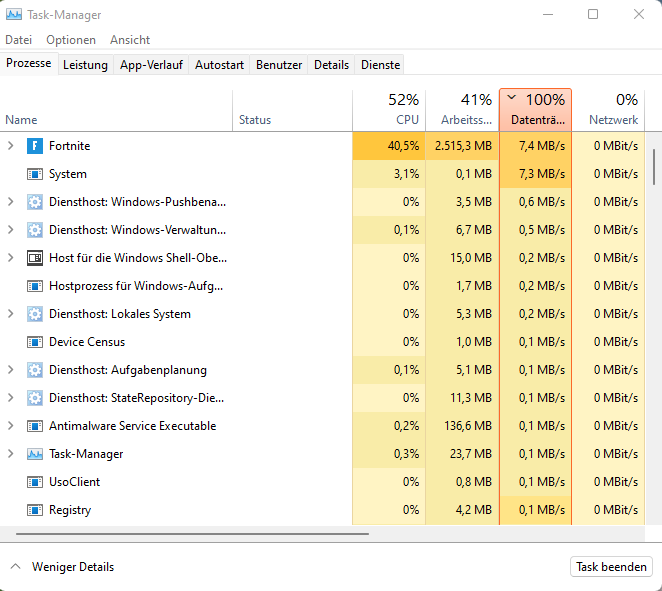The width and height of the screenshot is (662, 591).
Task: Click the Diensthost Windows-Pushbena gear icon
Action: pos(35,202)
